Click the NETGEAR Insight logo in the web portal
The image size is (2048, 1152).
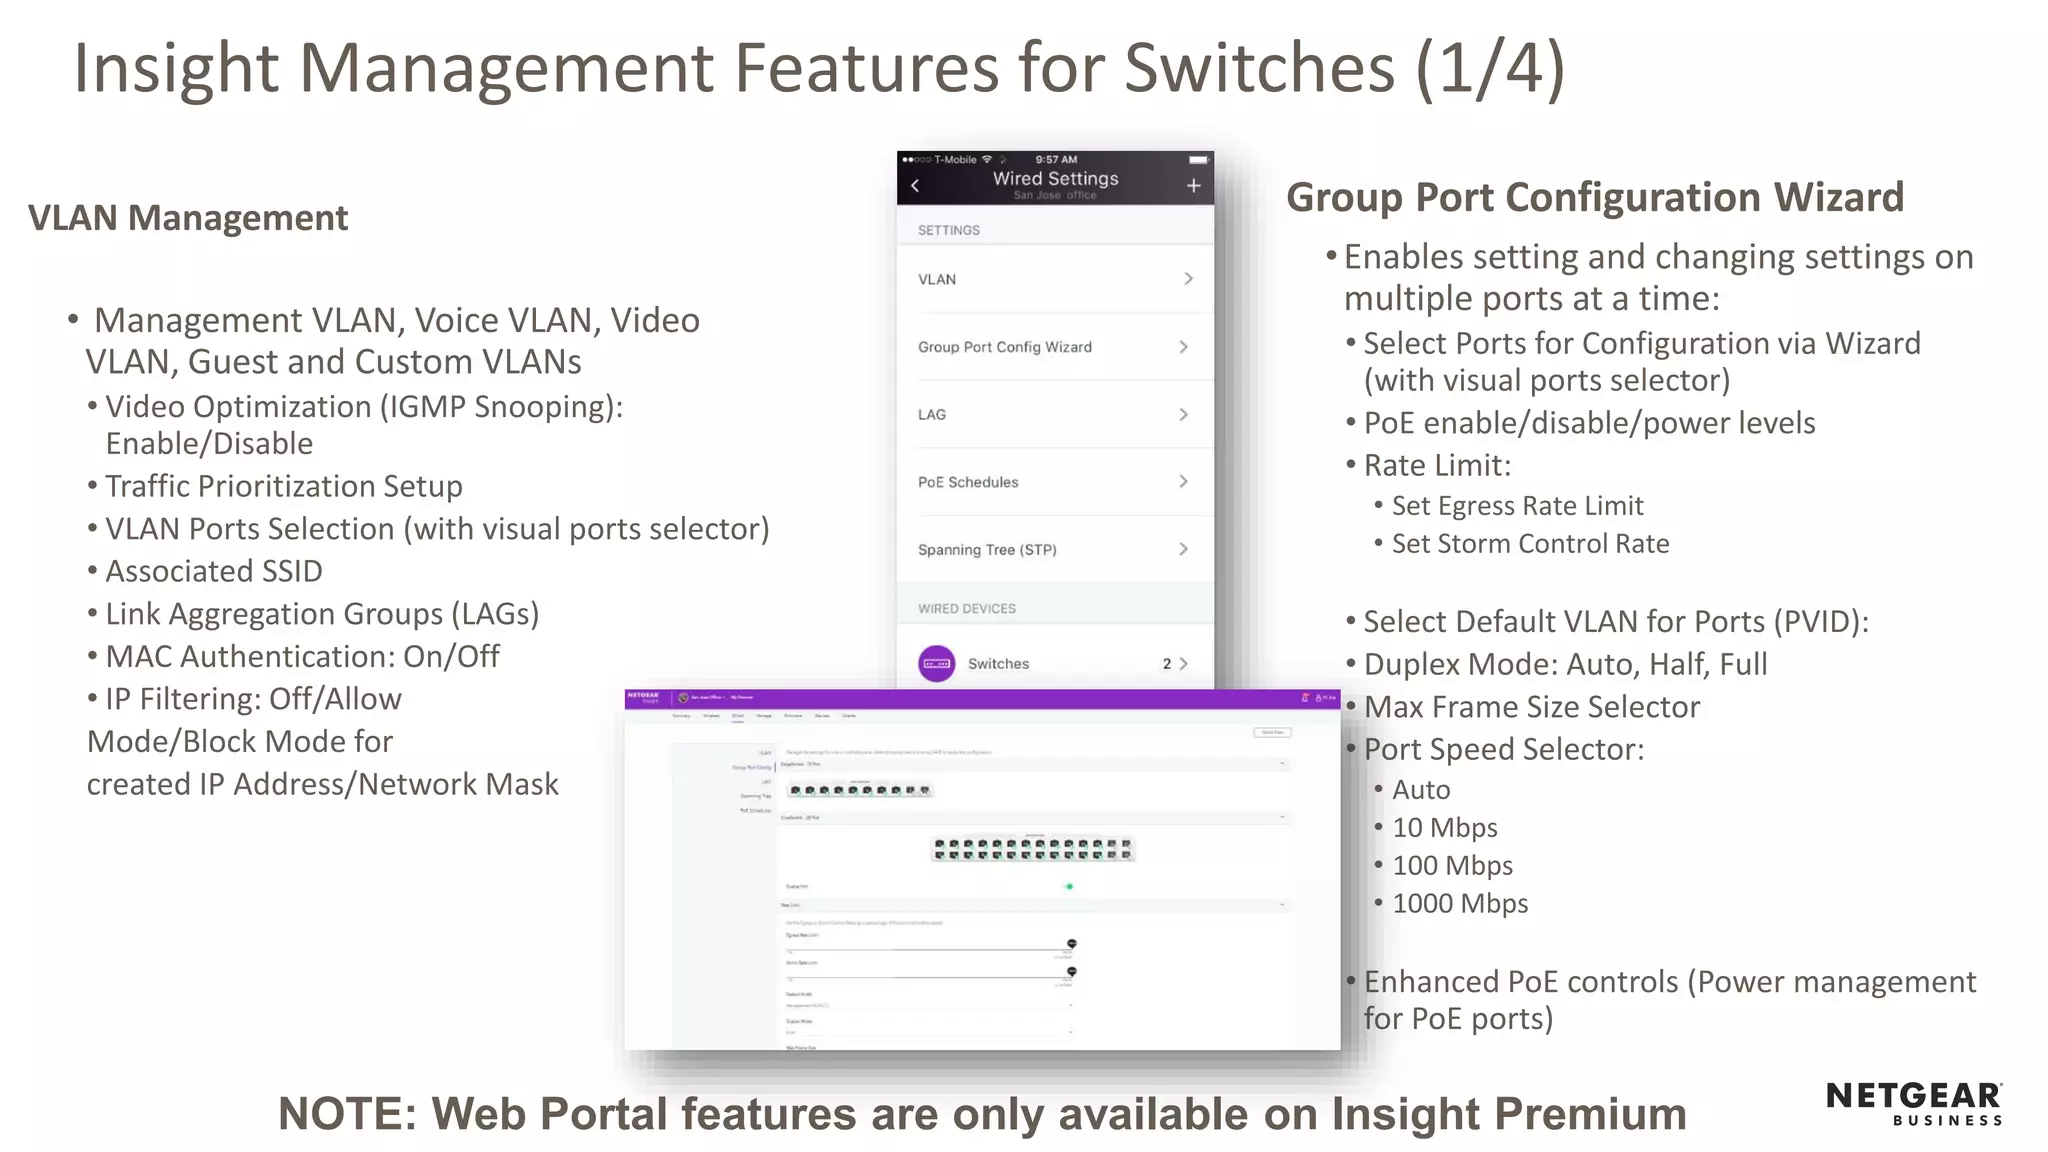(x=643, y=697)
